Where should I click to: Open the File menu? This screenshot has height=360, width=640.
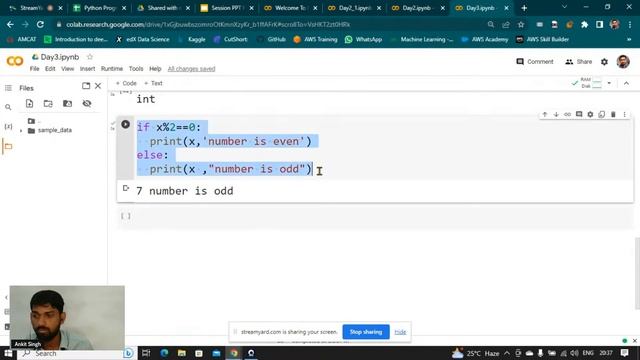[x=34, y=69]
